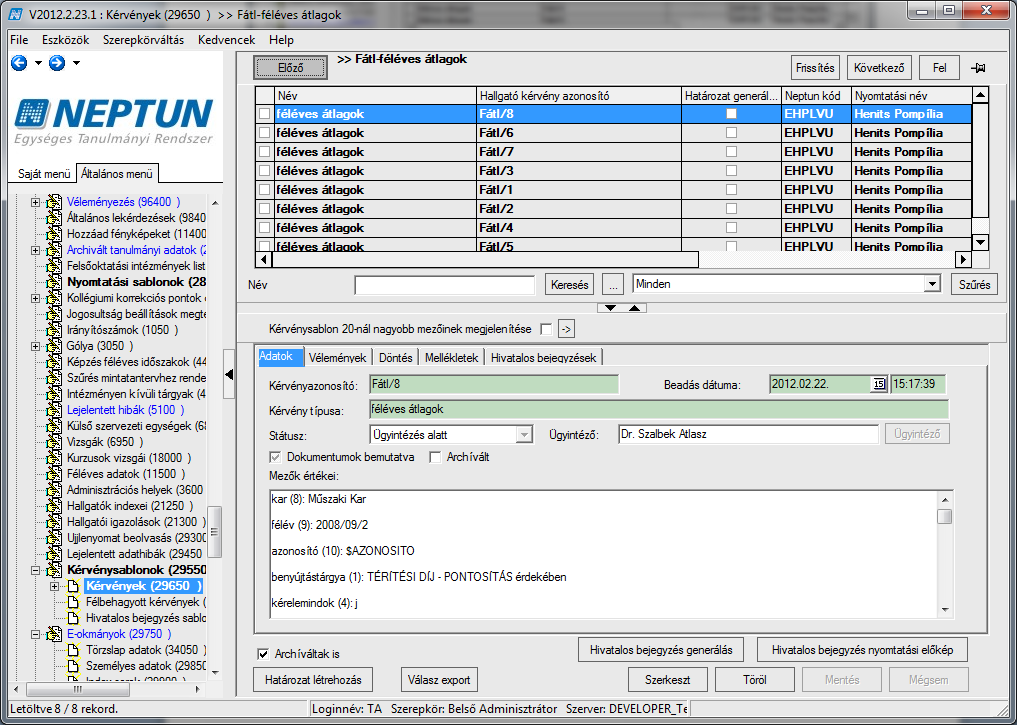Open the Eszközök menu

point(66,40)
